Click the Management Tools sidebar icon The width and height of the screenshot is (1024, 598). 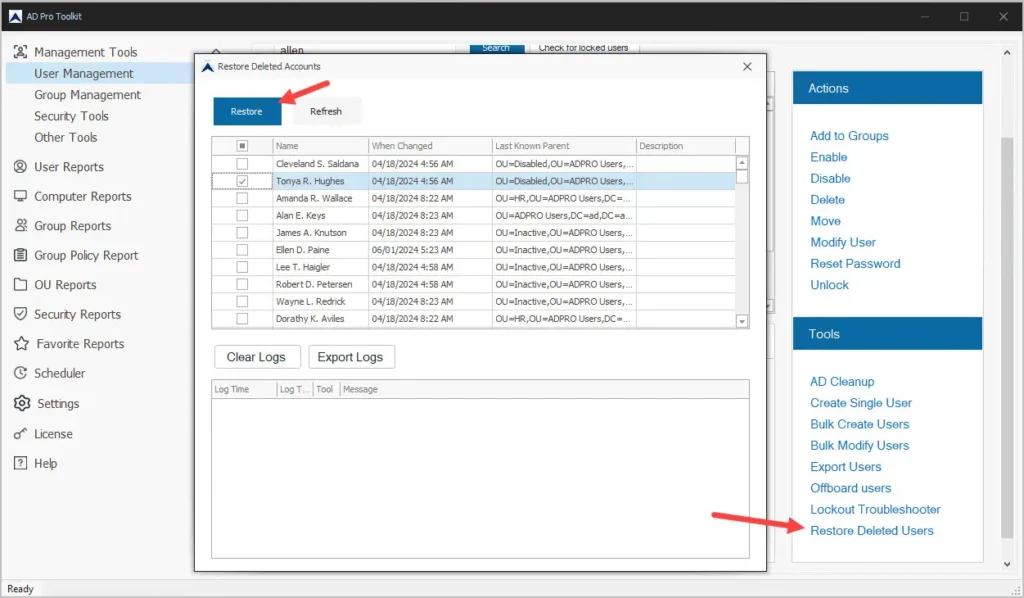(x=20, y=52)
